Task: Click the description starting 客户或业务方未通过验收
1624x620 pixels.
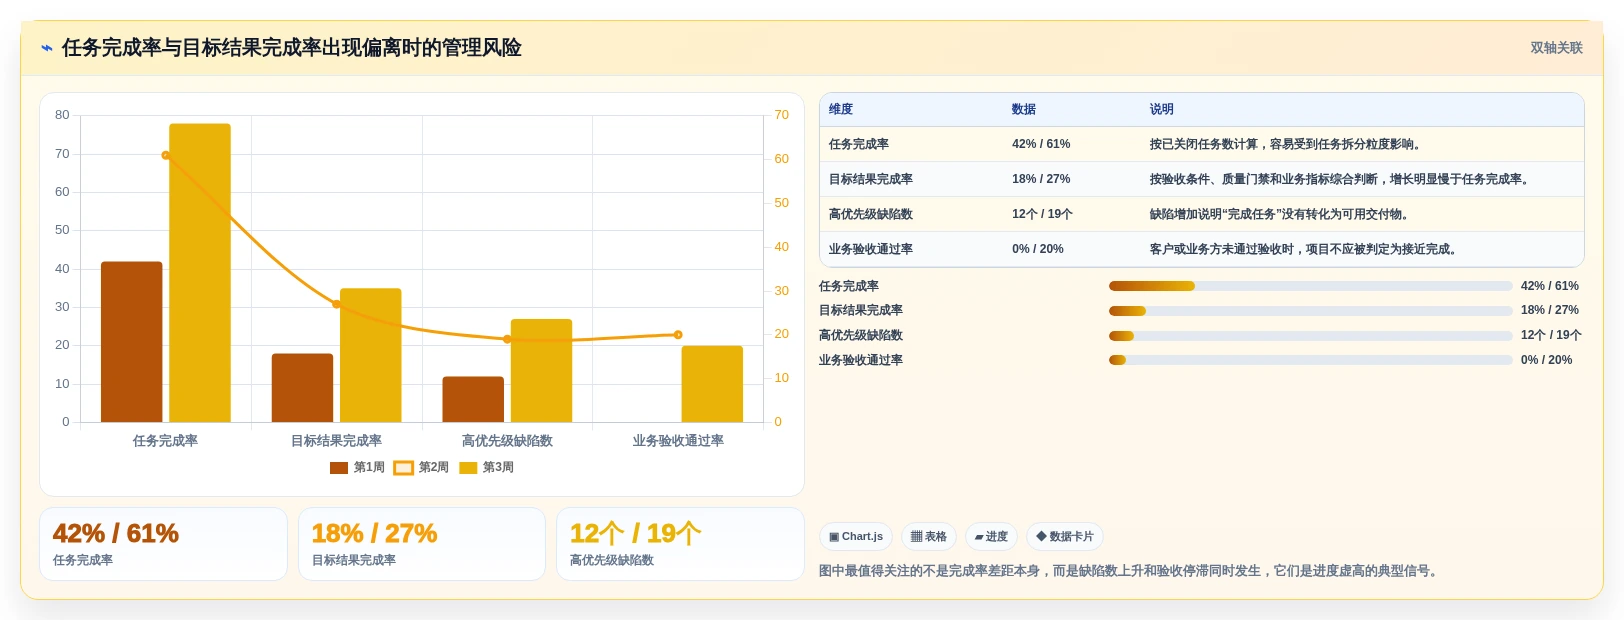Action: (x=1305, y=250)
